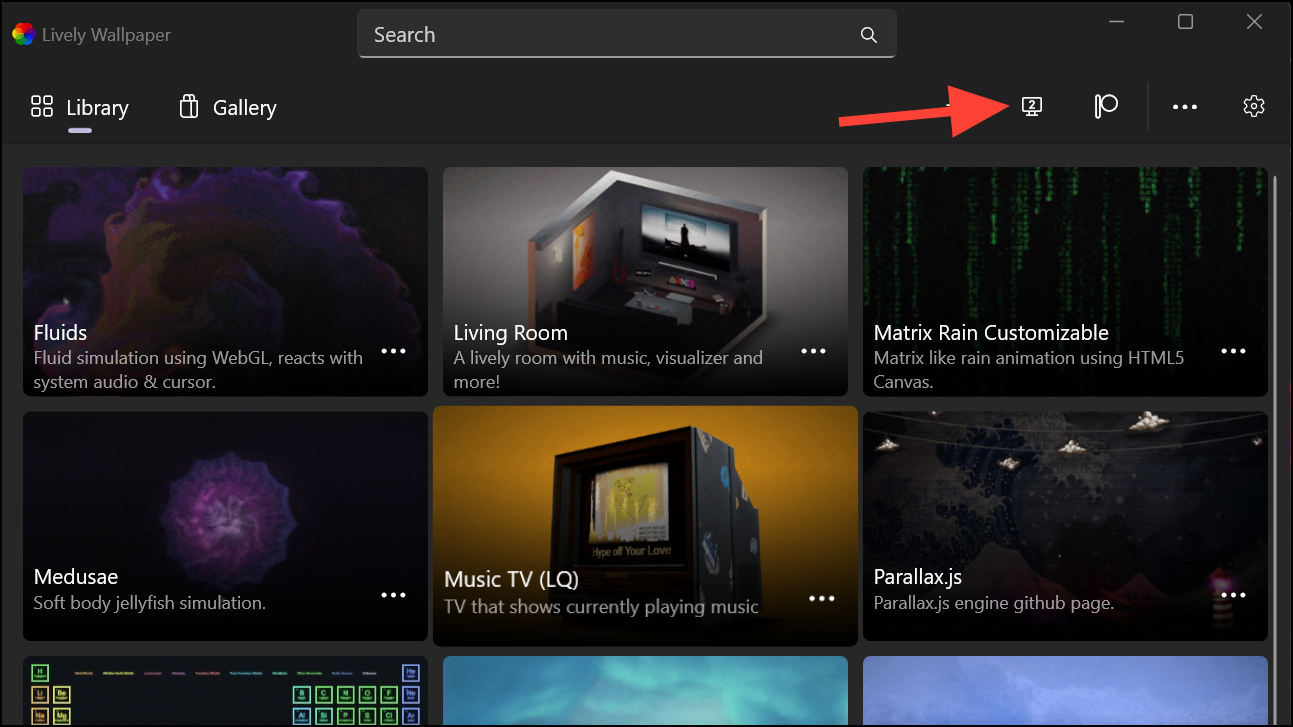Viewport: 1293px width, 727px height.
Task: Open the Parallax.js options ellipsis
Action: (x=1234, y=595)
